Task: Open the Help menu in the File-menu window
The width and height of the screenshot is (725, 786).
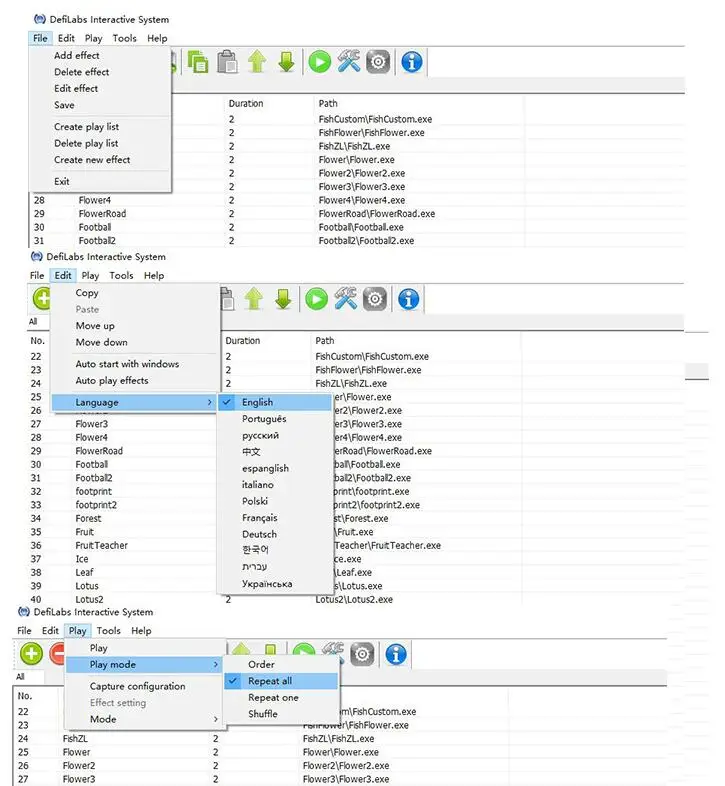Action: pos(157,38)
